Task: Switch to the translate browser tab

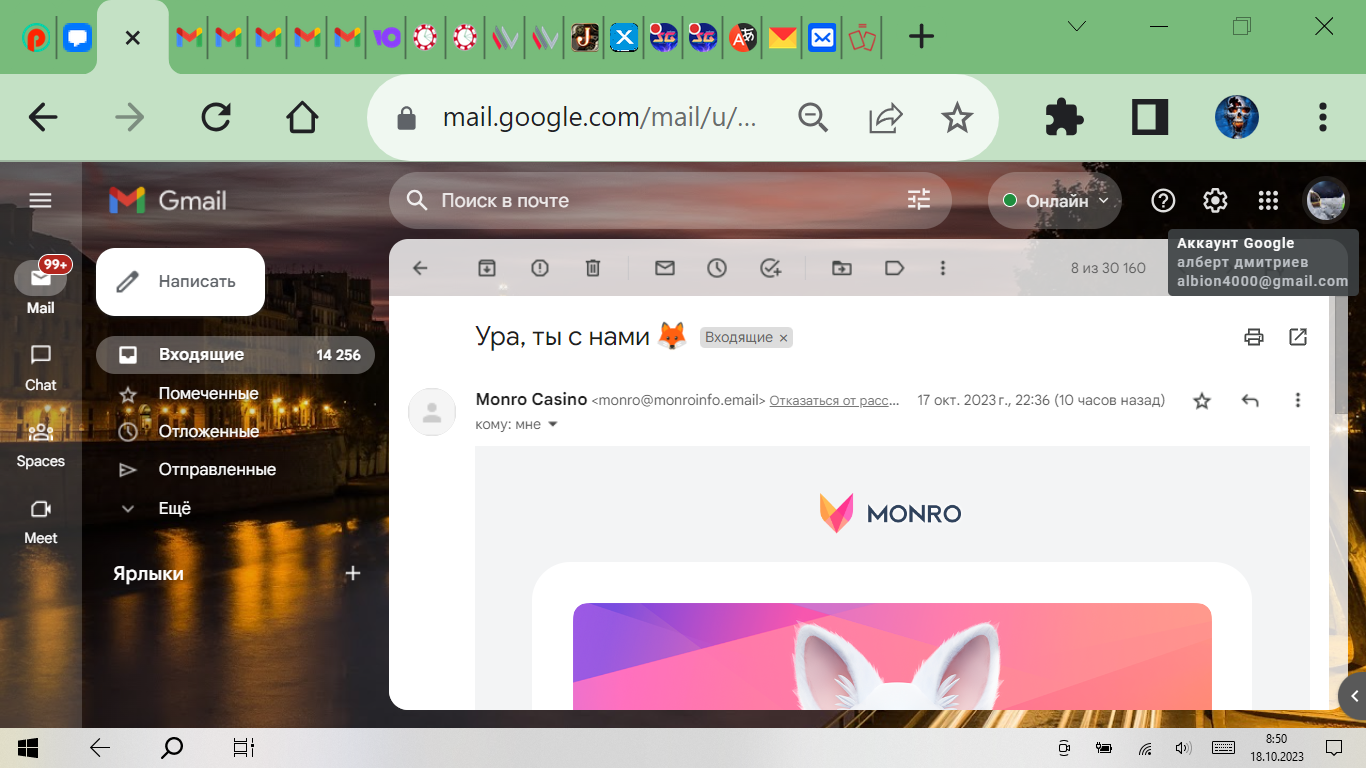Action: [x=742, y=38]
